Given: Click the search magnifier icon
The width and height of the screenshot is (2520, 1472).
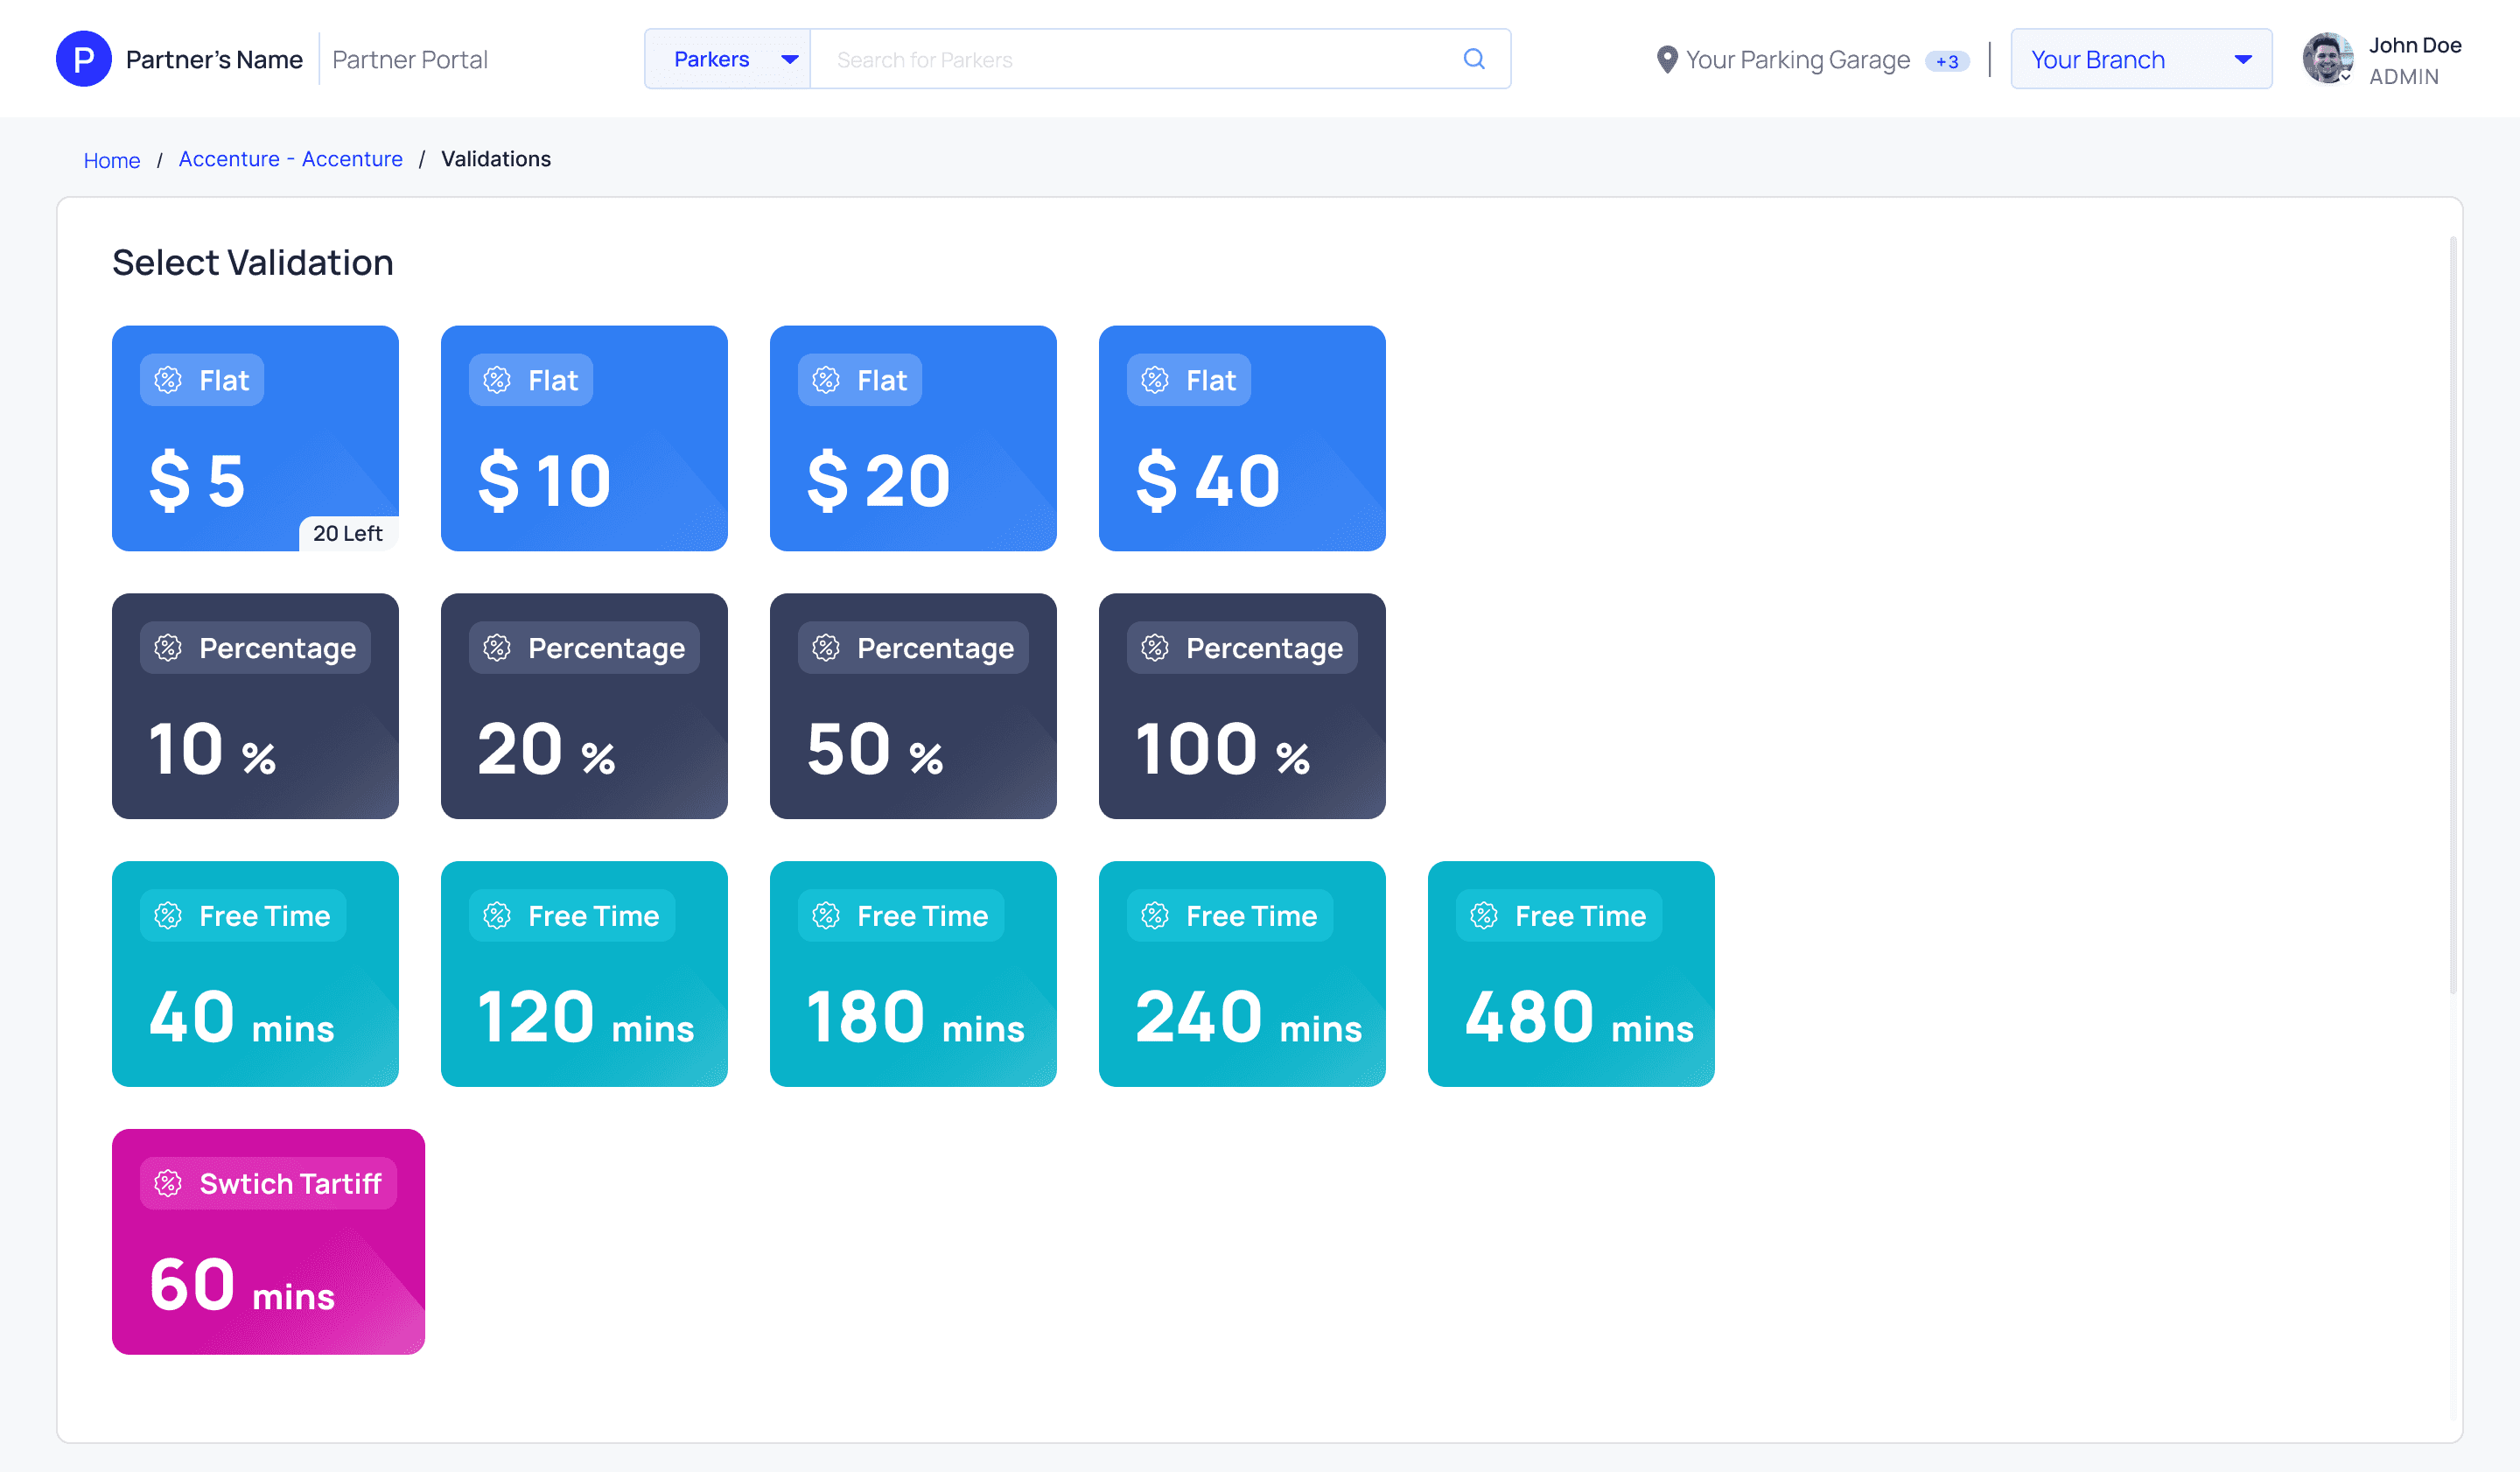Looking at the screenshot, I should 1473,59.
